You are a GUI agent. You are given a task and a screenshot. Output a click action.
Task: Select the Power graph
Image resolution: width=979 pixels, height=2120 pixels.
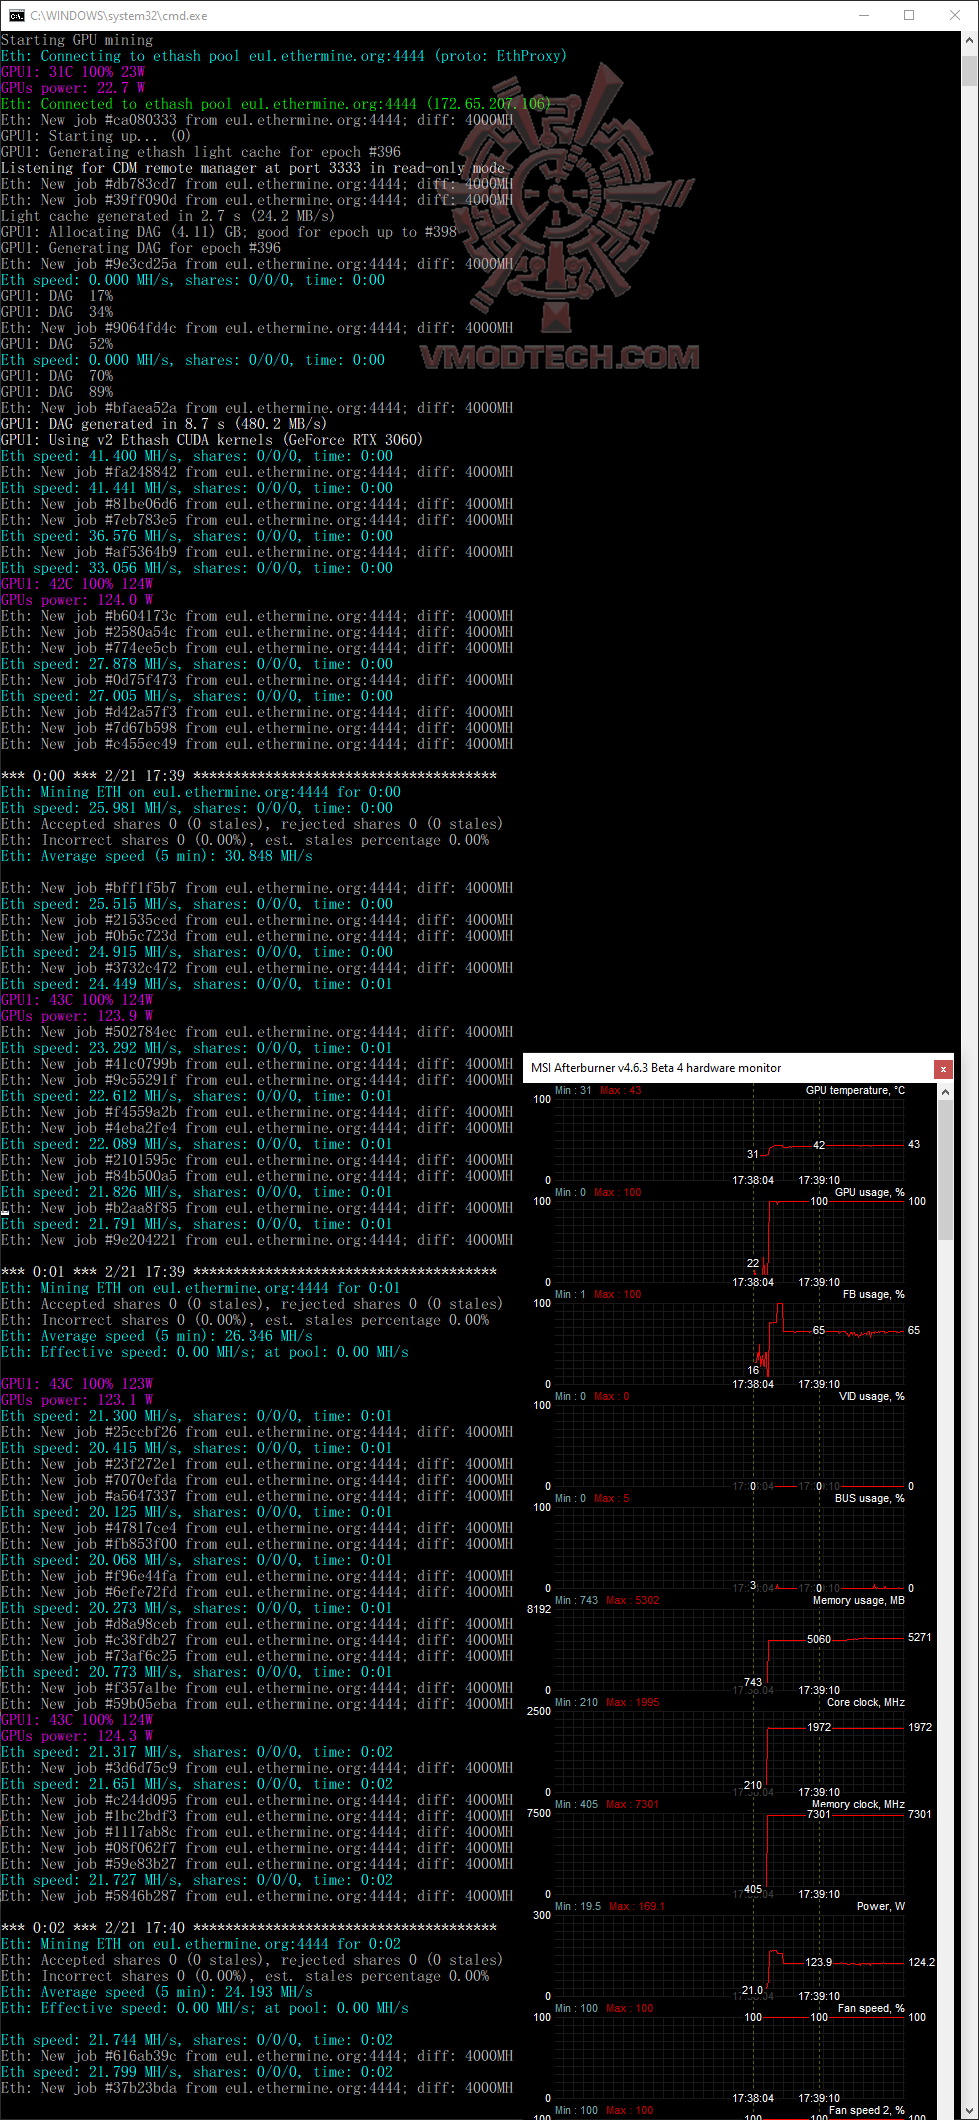[730, 1955]
